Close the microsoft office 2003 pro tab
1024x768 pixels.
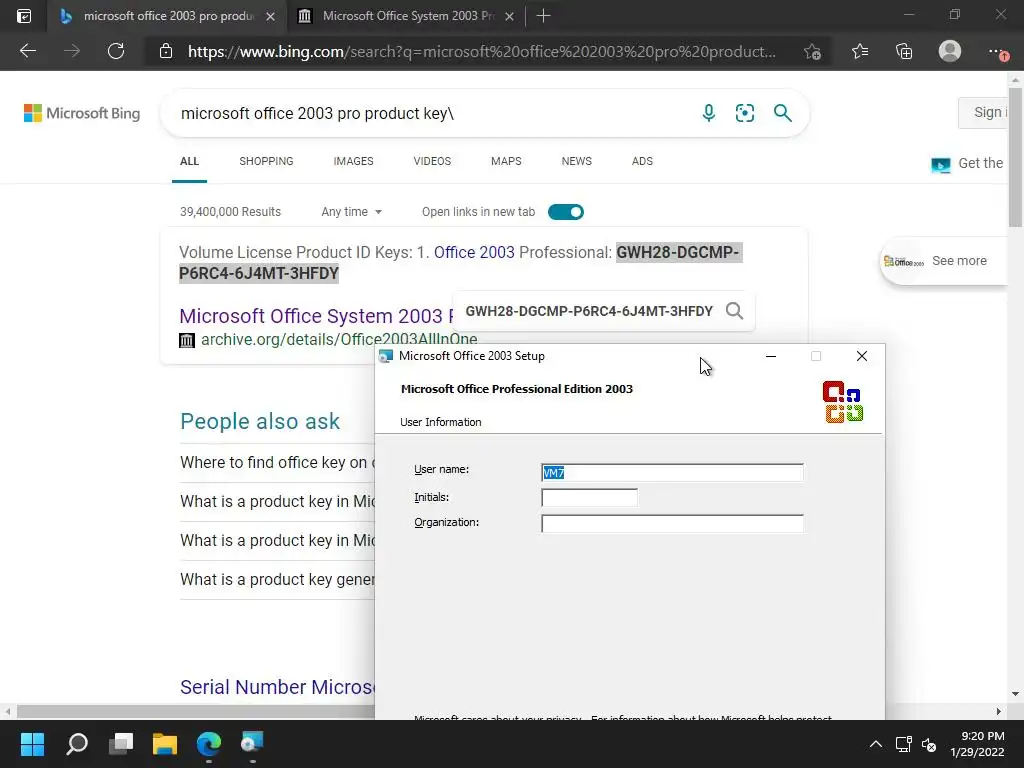[270, 16]
